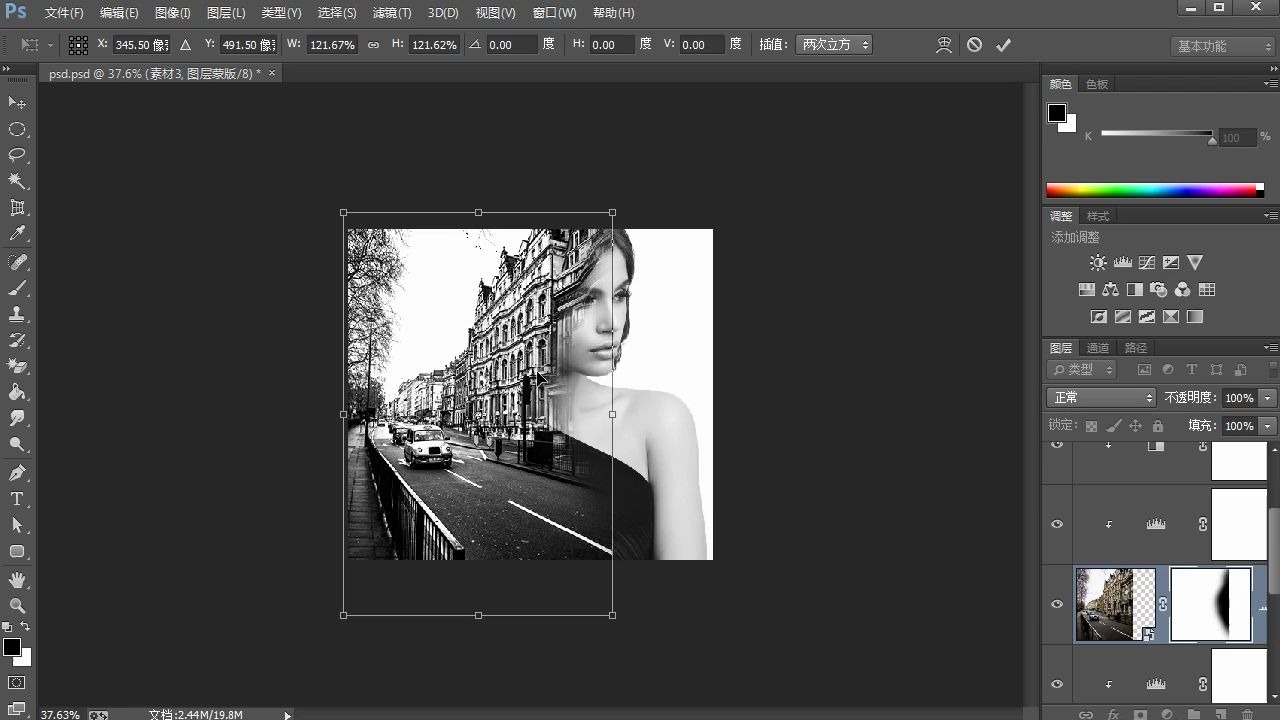Toggle maintain aspect ratio link between W and H

click(373, 45)
